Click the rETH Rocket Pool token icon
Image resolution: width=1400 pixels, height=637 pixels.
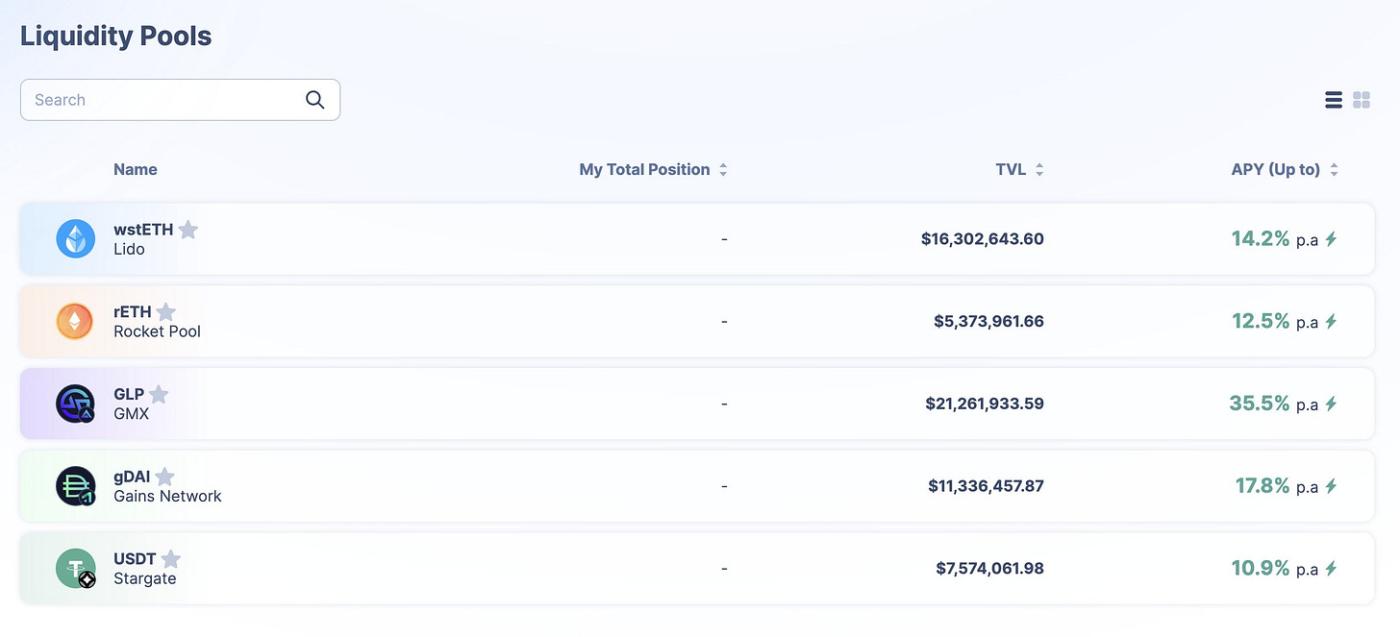(75, 321)
